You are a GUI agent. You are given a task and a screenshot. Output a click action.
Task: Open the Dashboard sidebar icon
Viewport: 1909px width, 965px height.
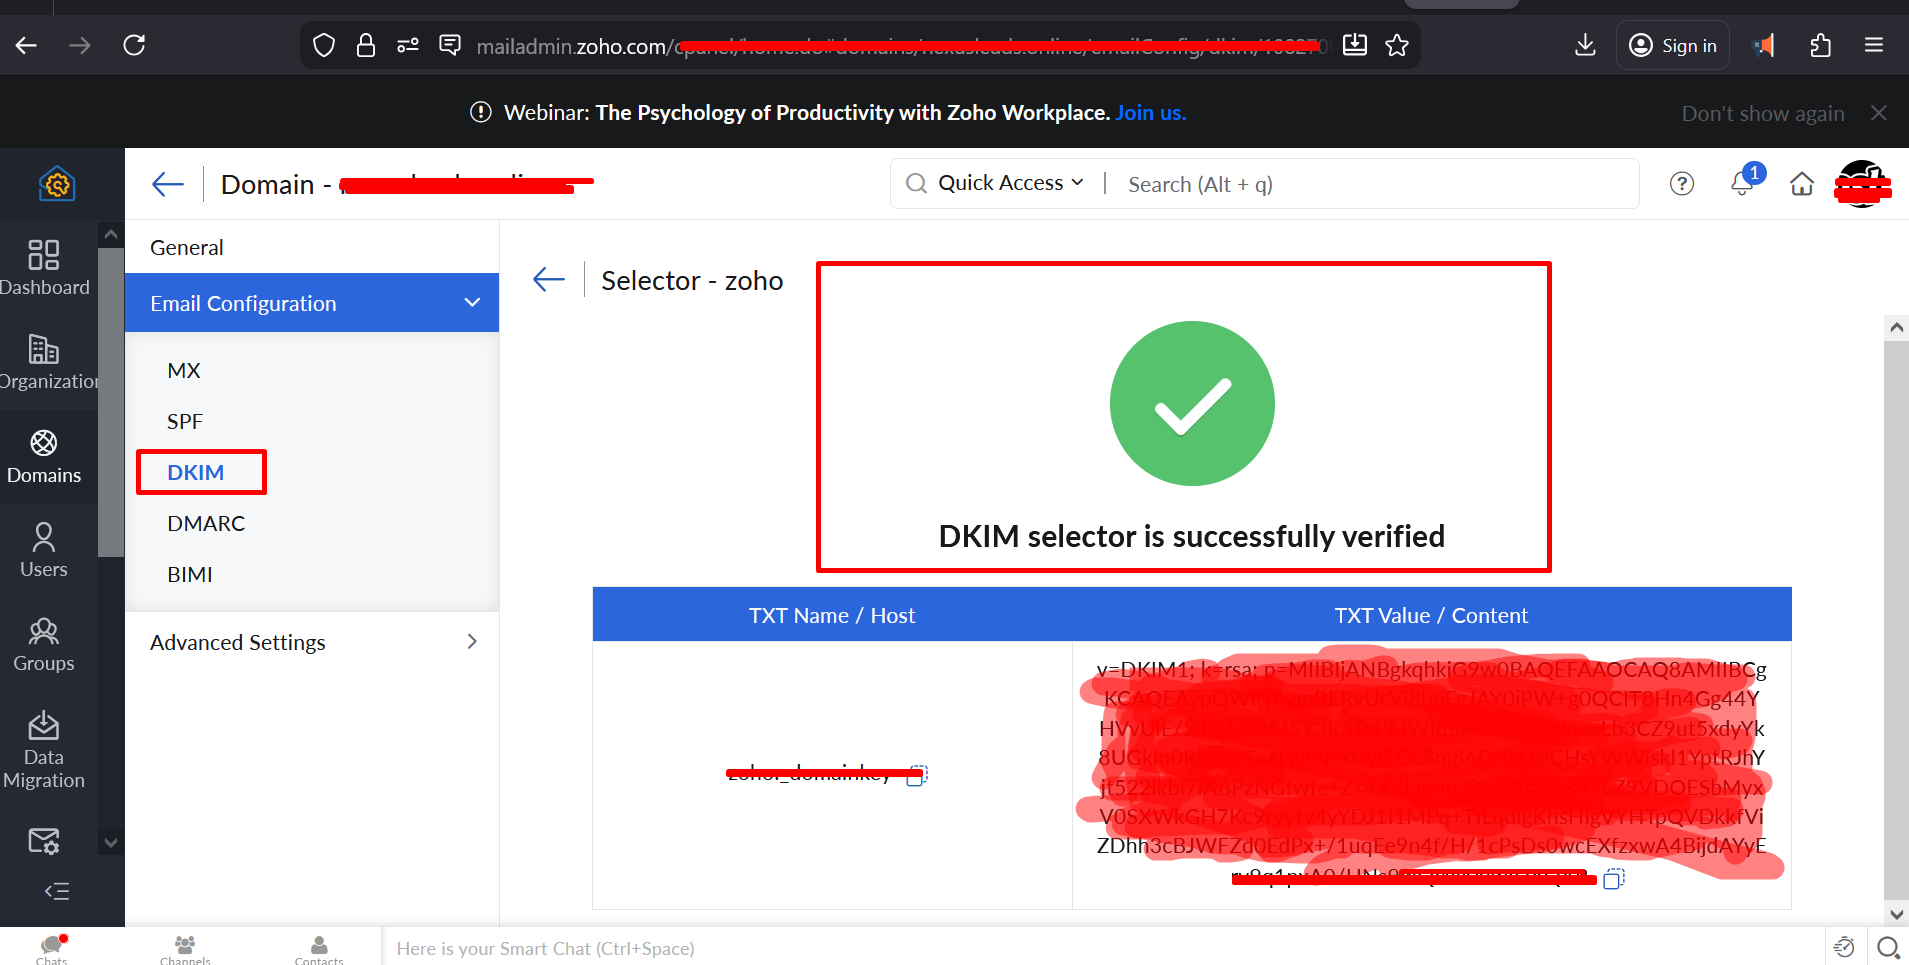[x=44, y=266]
